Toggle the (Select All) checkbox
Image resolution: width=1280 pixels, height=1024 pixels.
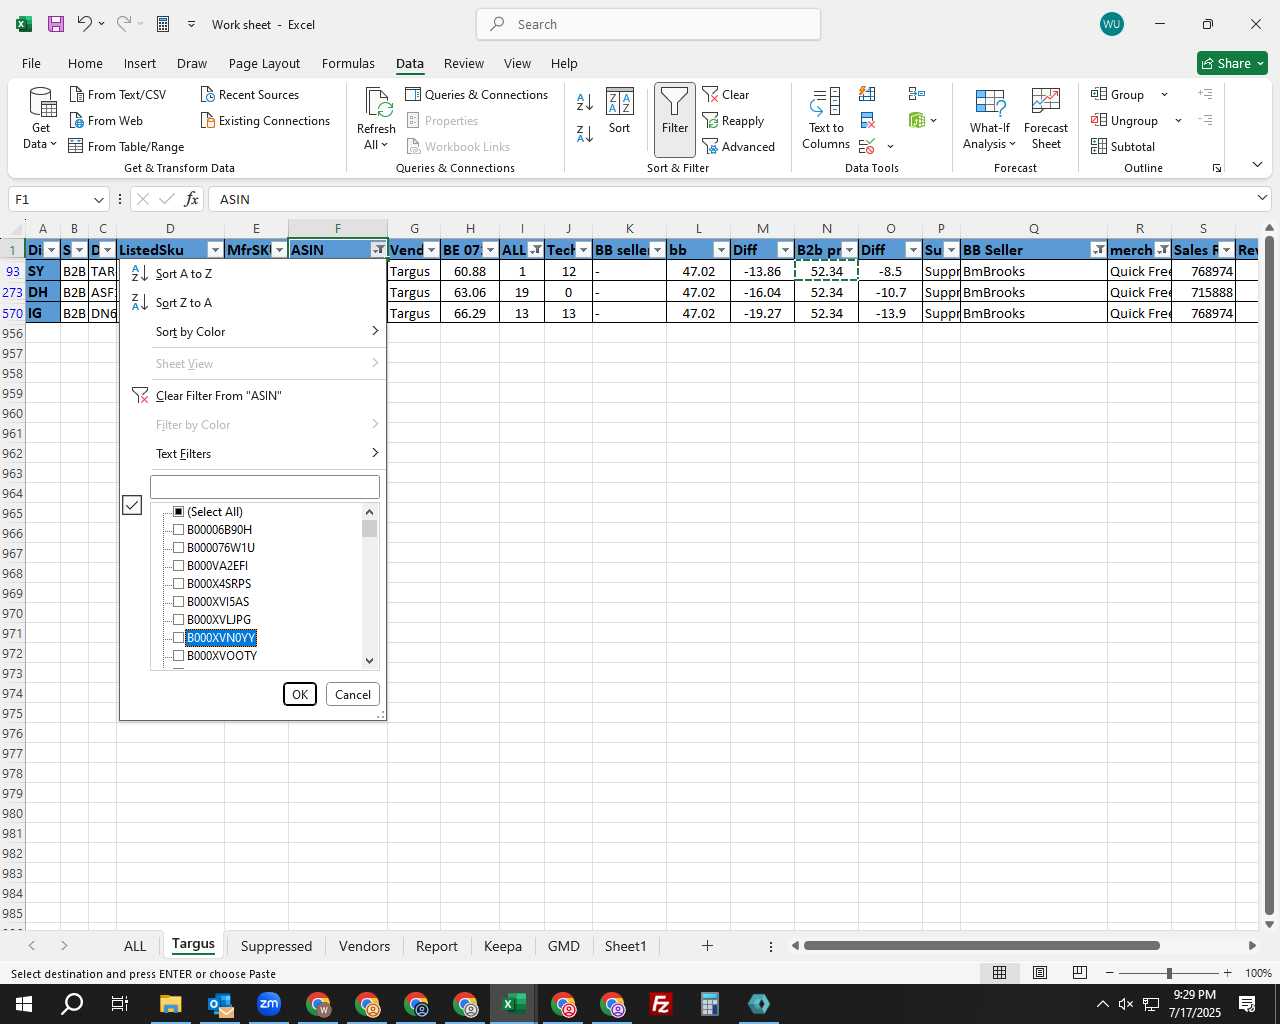[x=179, y=512]
